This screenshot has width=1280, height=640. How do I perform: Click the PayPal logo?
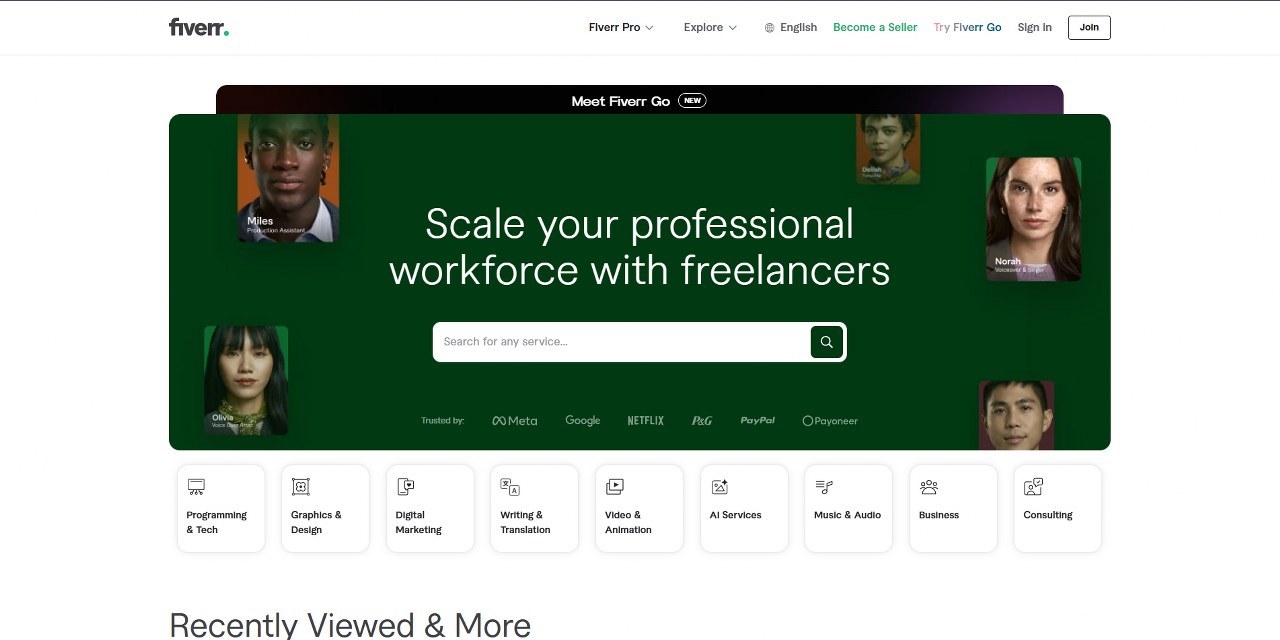(x=758, y=421)
